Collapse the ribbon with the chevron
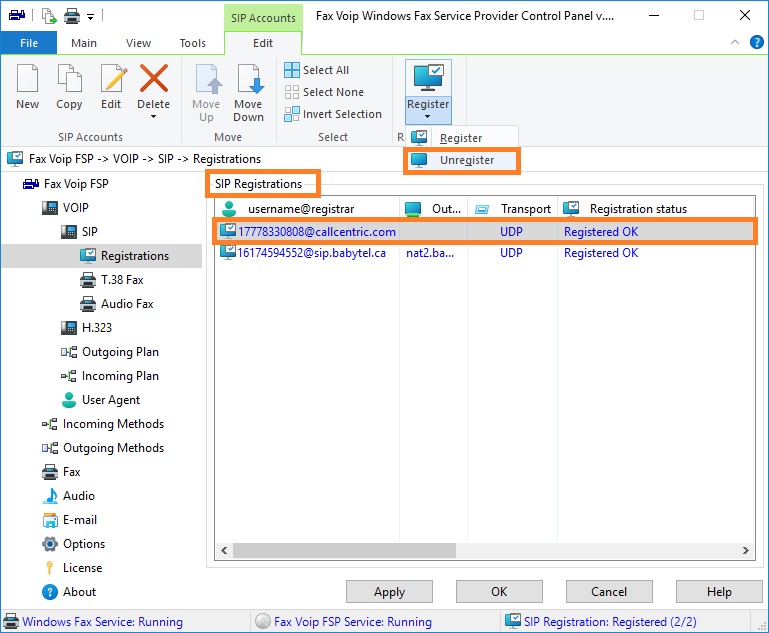 tap(735, 42)
